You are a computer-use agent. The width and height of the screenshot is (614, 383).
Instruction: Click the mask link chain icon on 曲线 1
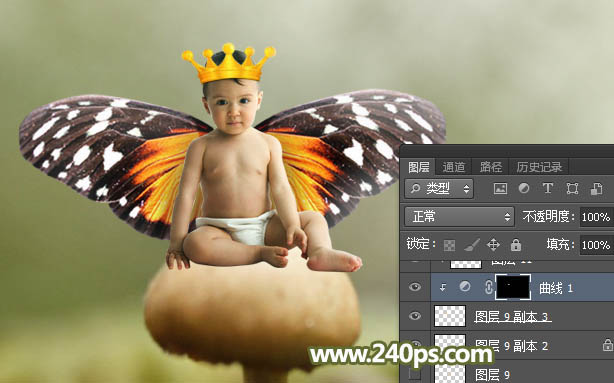(489, 287)
